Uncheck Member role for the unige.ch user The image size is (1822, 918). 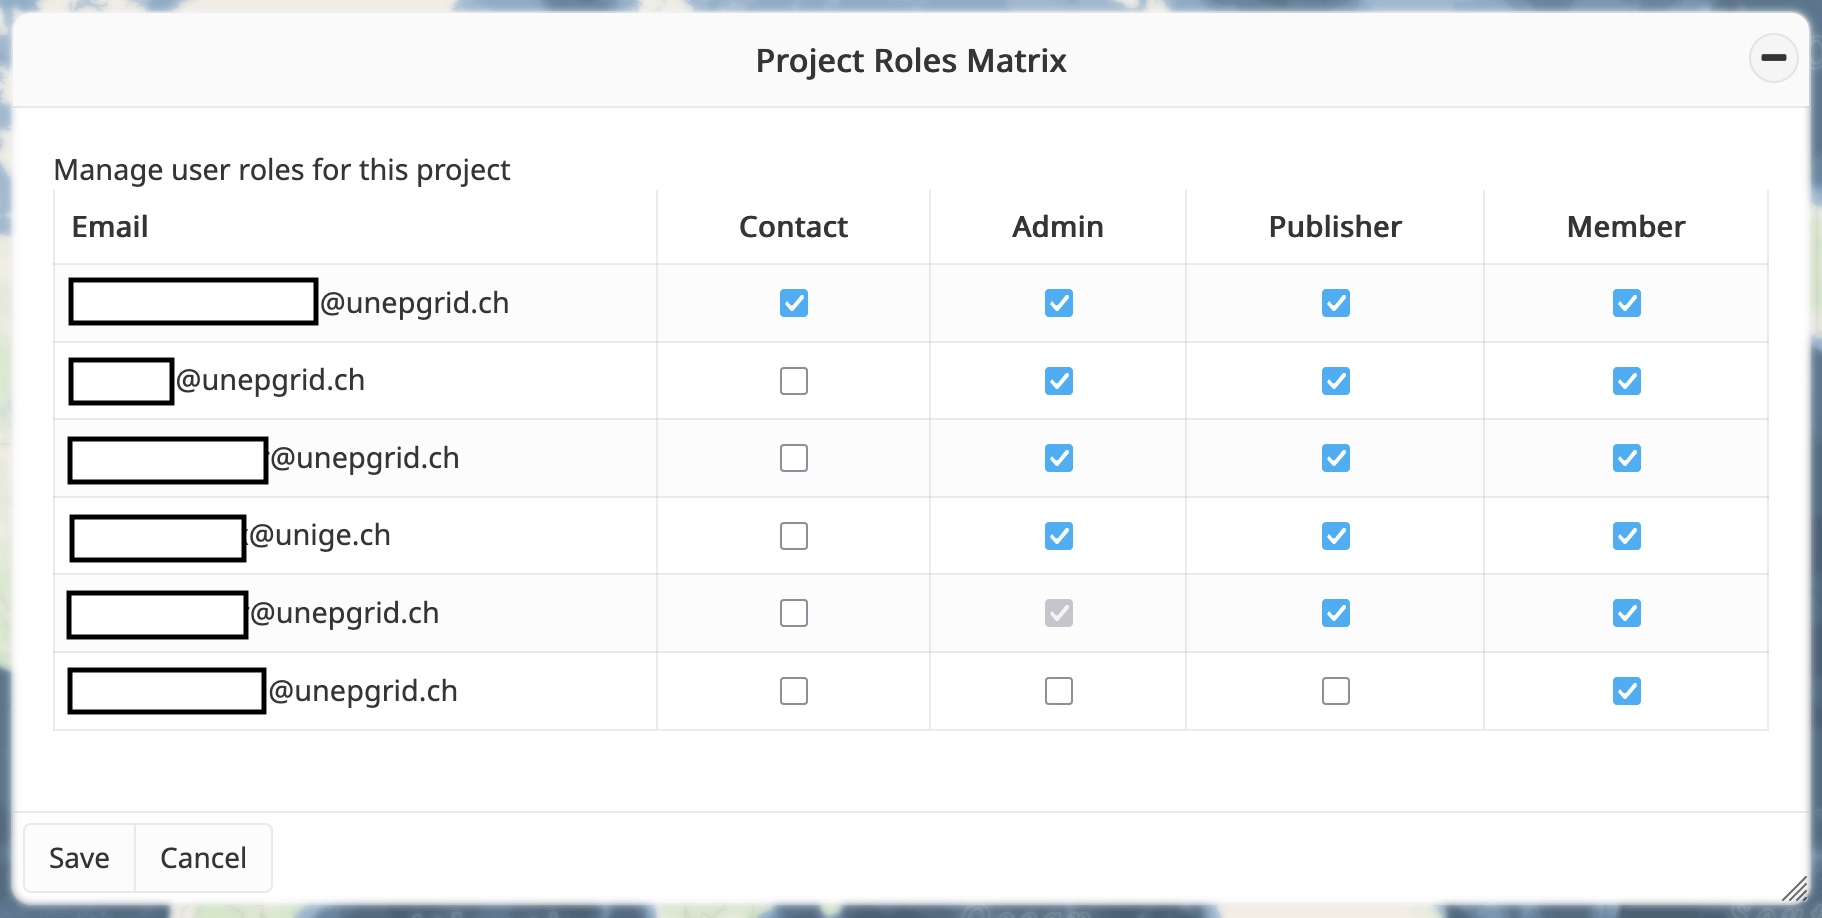pyautogui.click(x=1626, y=536)
